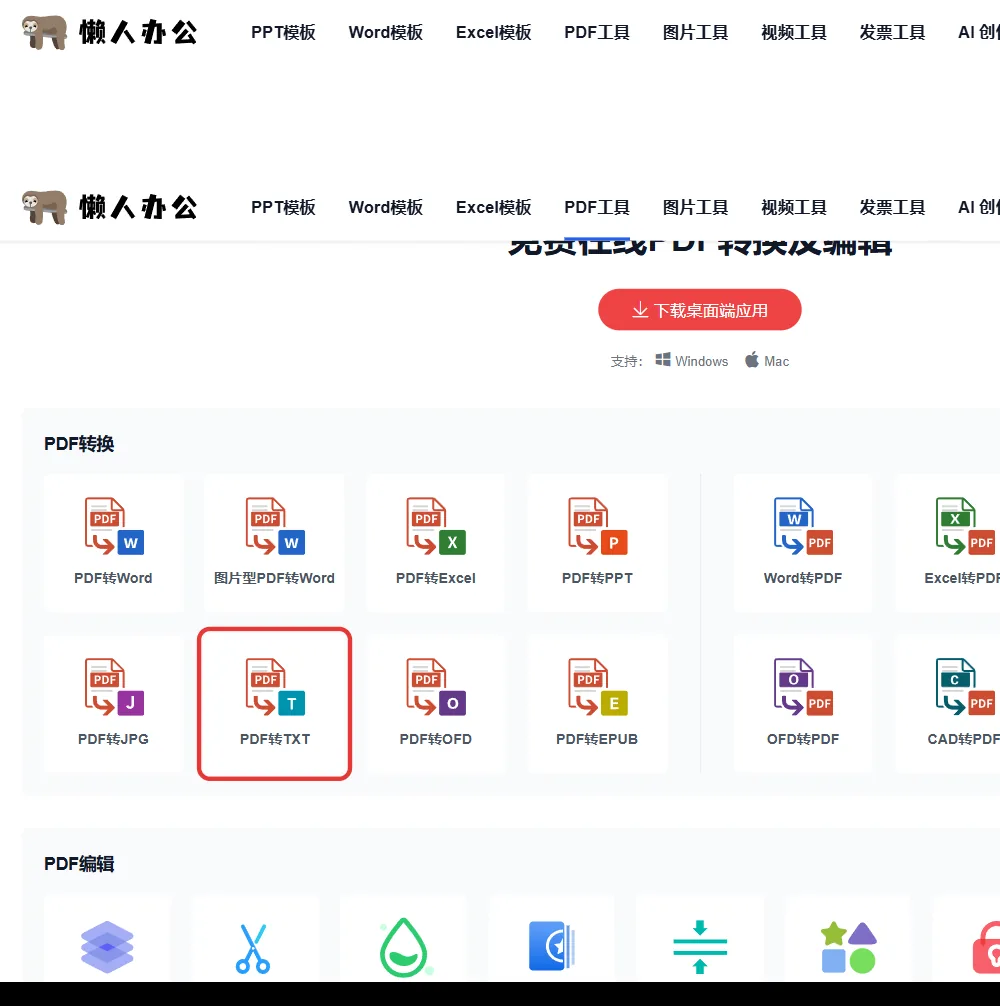Click the Mac text label
The height and width of the screenshot is (1006, 1000).
pos(776,361)
